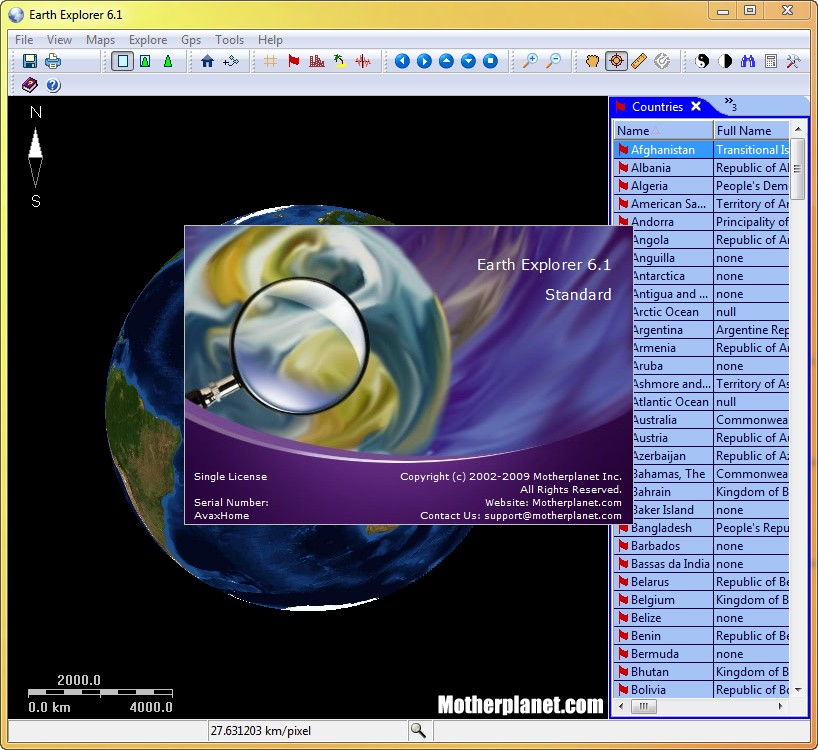Select the Countries tab

pyautogui.click(x=657, y=107)
